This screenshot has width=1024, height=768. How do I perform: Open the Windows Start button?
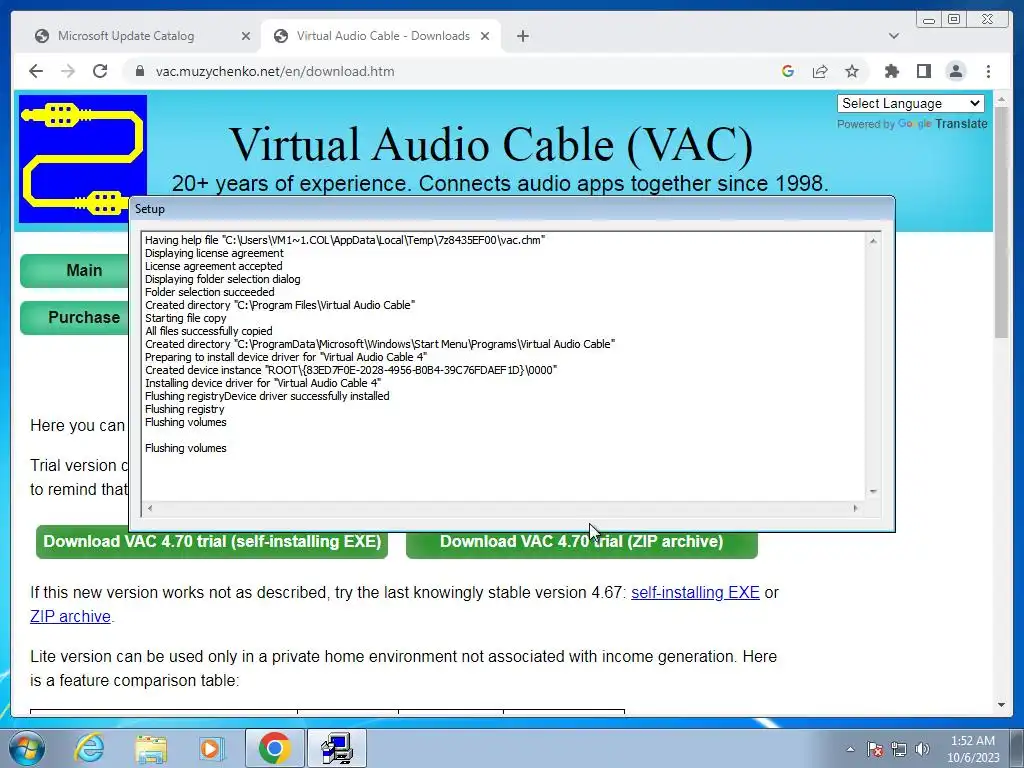pos(25,748)
